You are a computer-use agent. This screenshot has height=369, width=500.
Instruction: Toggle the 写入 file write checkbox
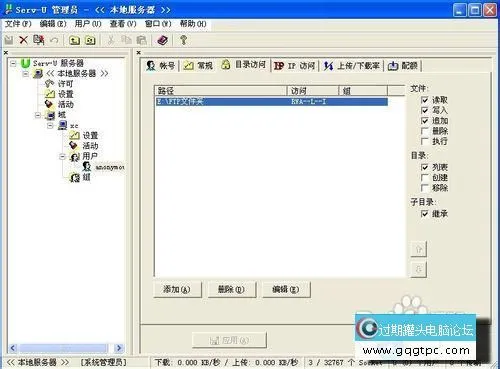tap(425, 110)
